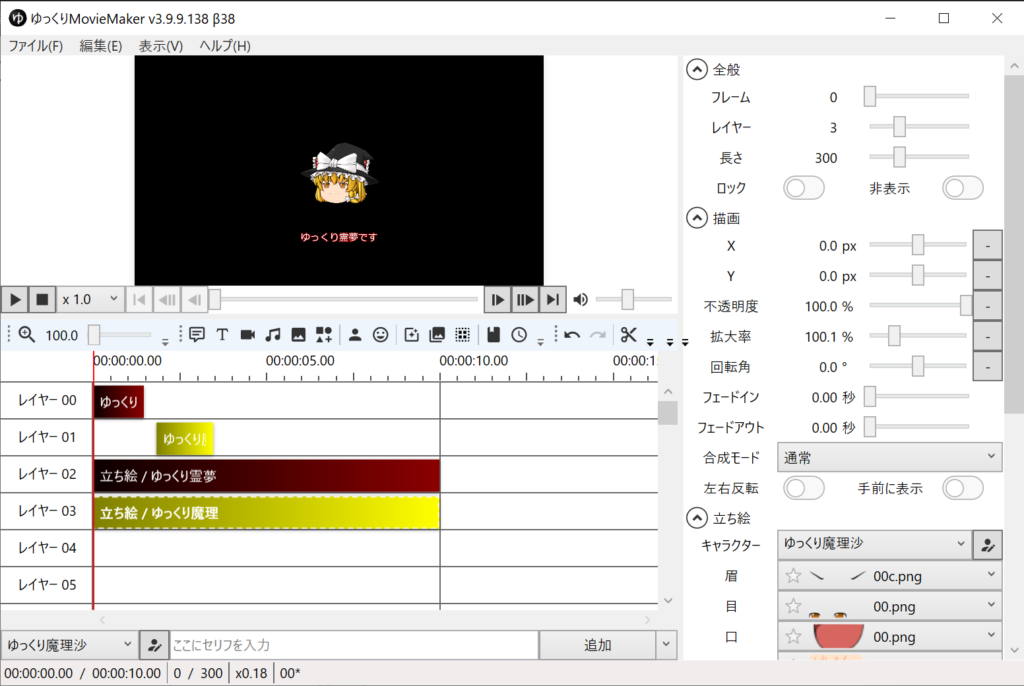Click the clock toolbar icon
Screen dimensions: 1024x686
(x=519, y=335)
